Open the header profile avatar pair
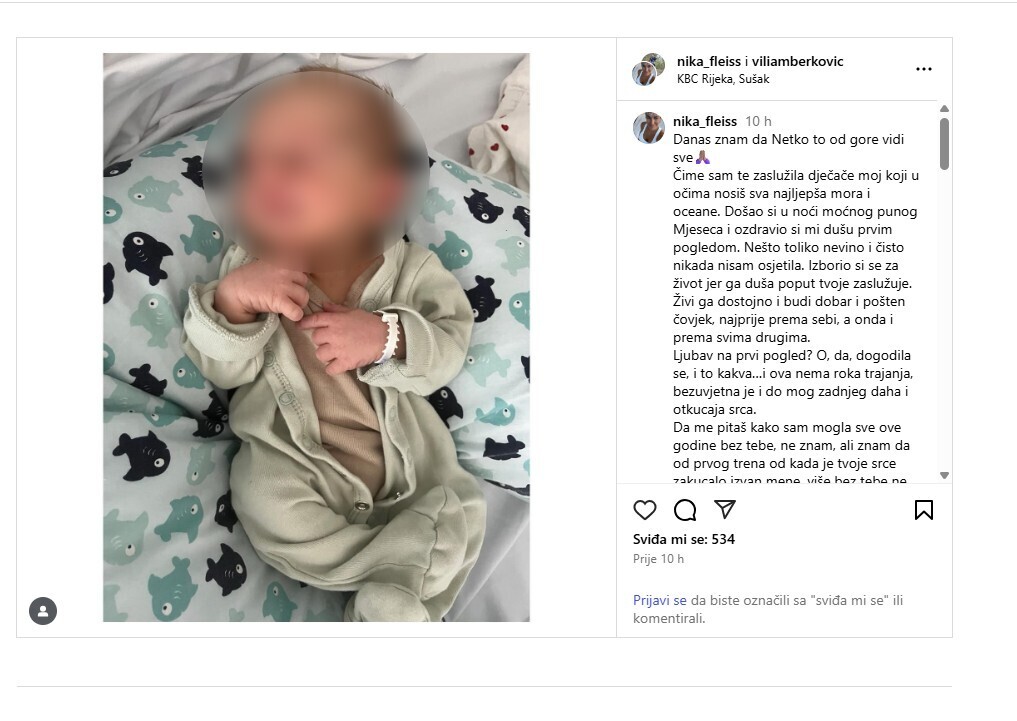 coord(649,69)
